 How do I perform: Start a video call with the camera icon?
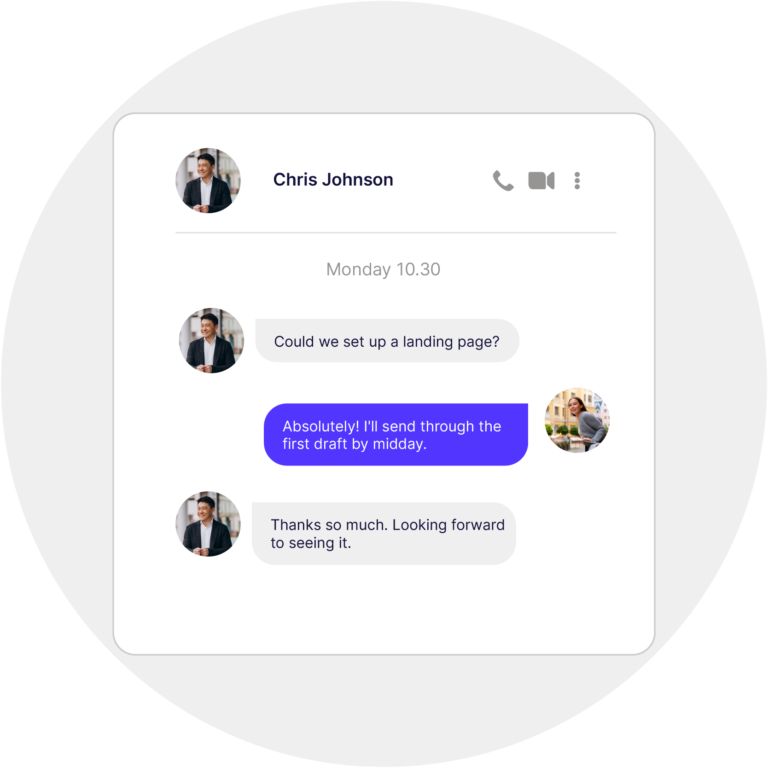[x=541, y=181]
